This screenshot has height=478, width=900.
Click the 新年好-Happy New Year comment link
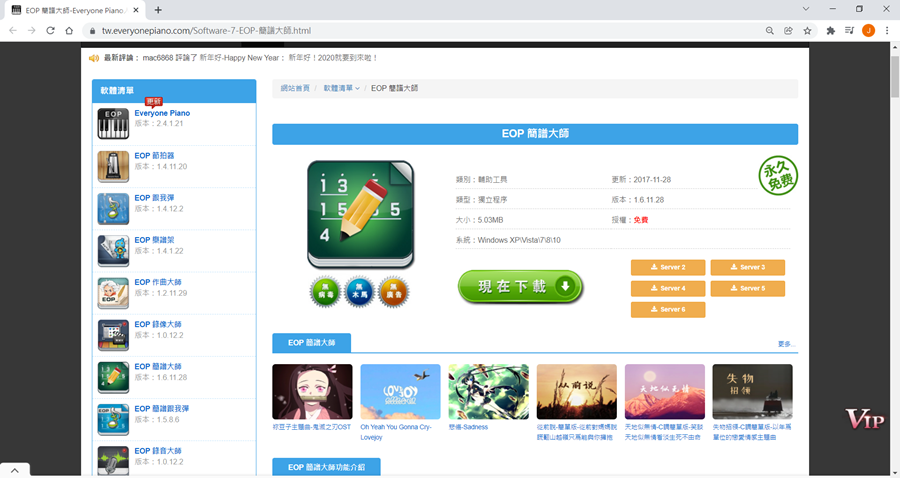240,58
